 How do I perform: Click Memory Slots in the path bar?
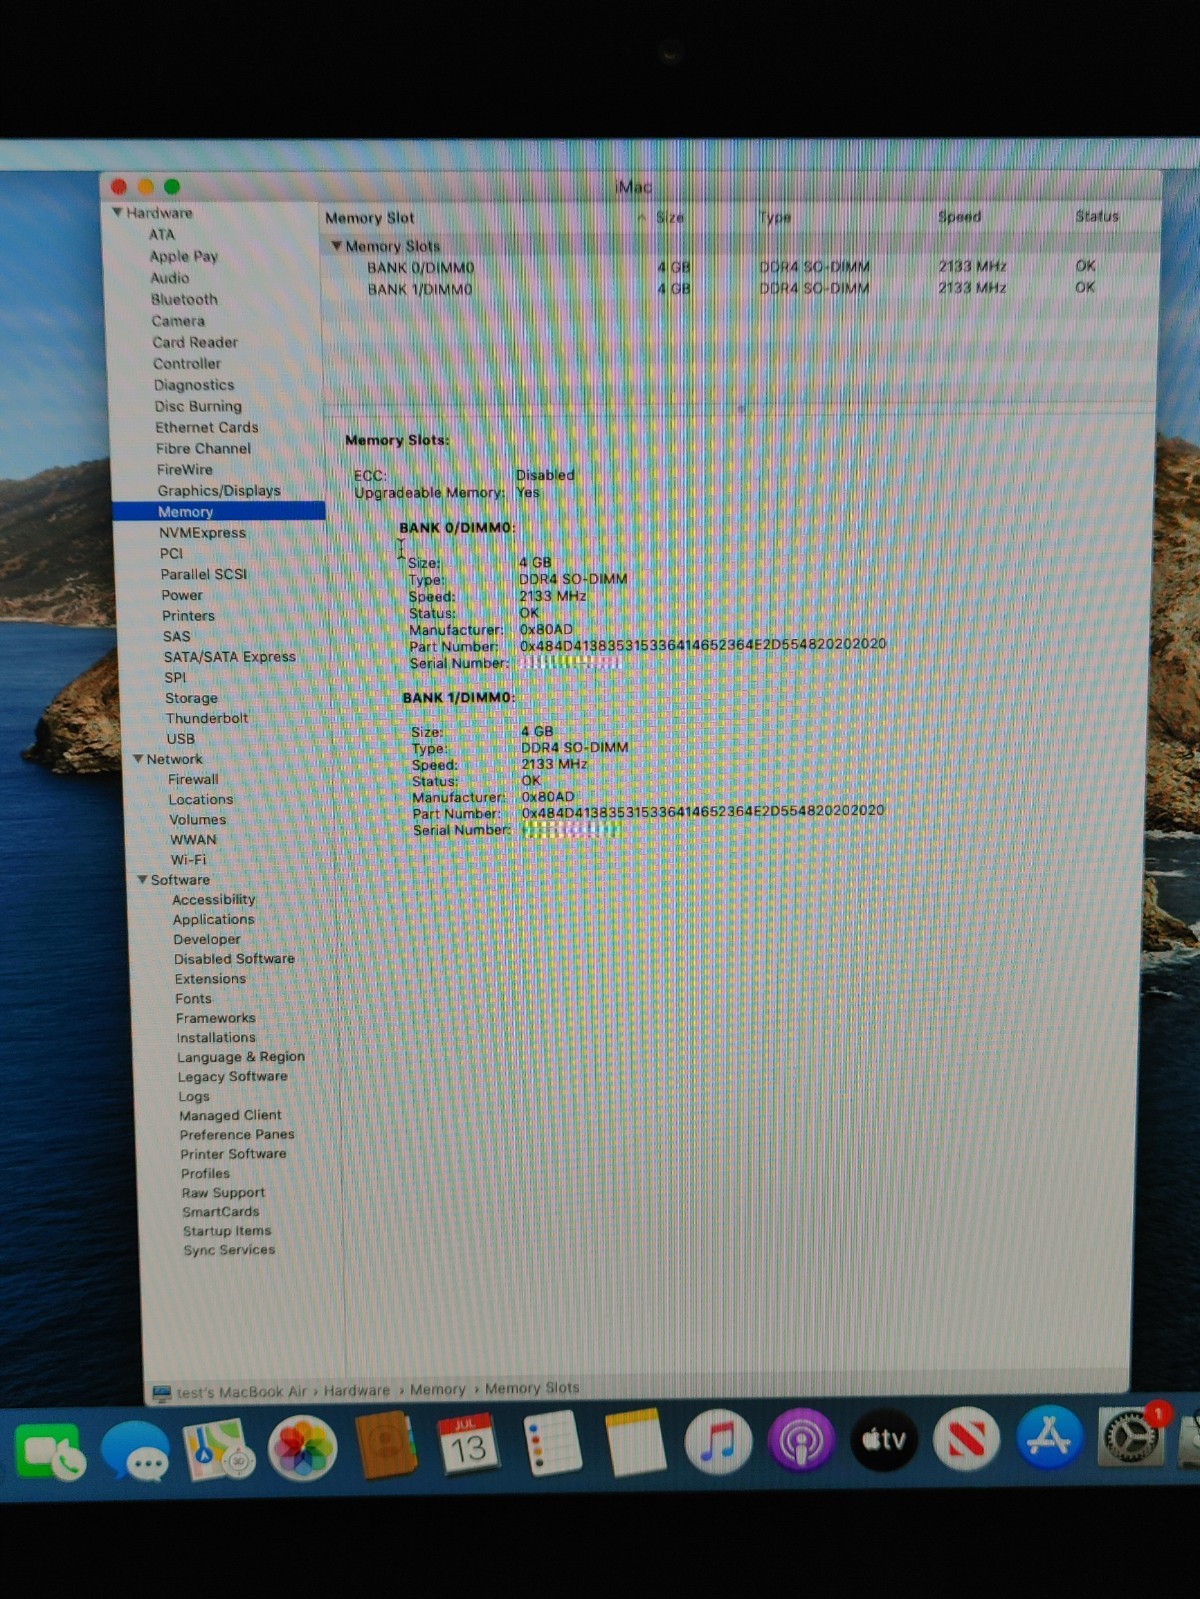click(532, 1388)
